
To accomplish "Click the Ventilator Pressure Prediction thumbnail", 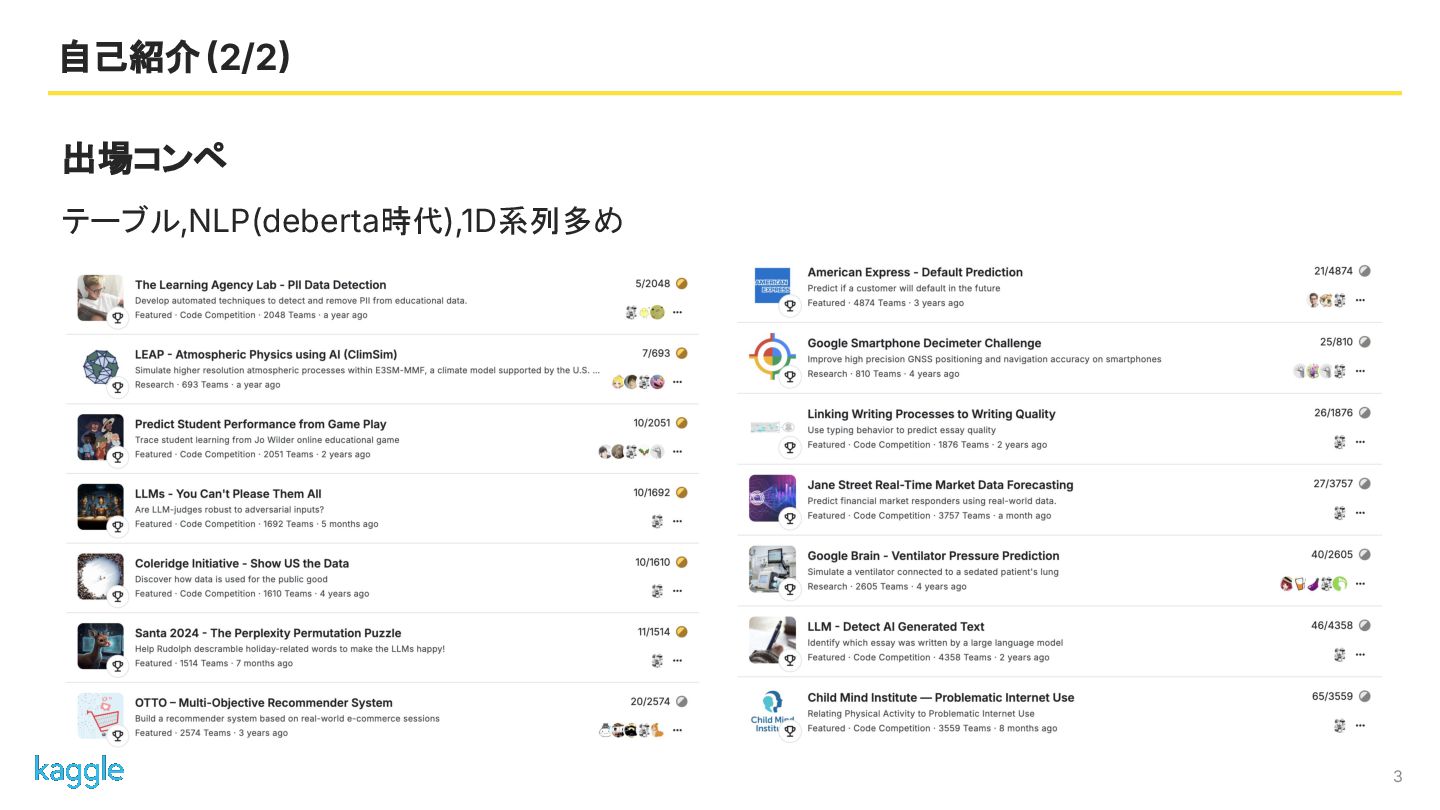I will (x=772, y=569).
